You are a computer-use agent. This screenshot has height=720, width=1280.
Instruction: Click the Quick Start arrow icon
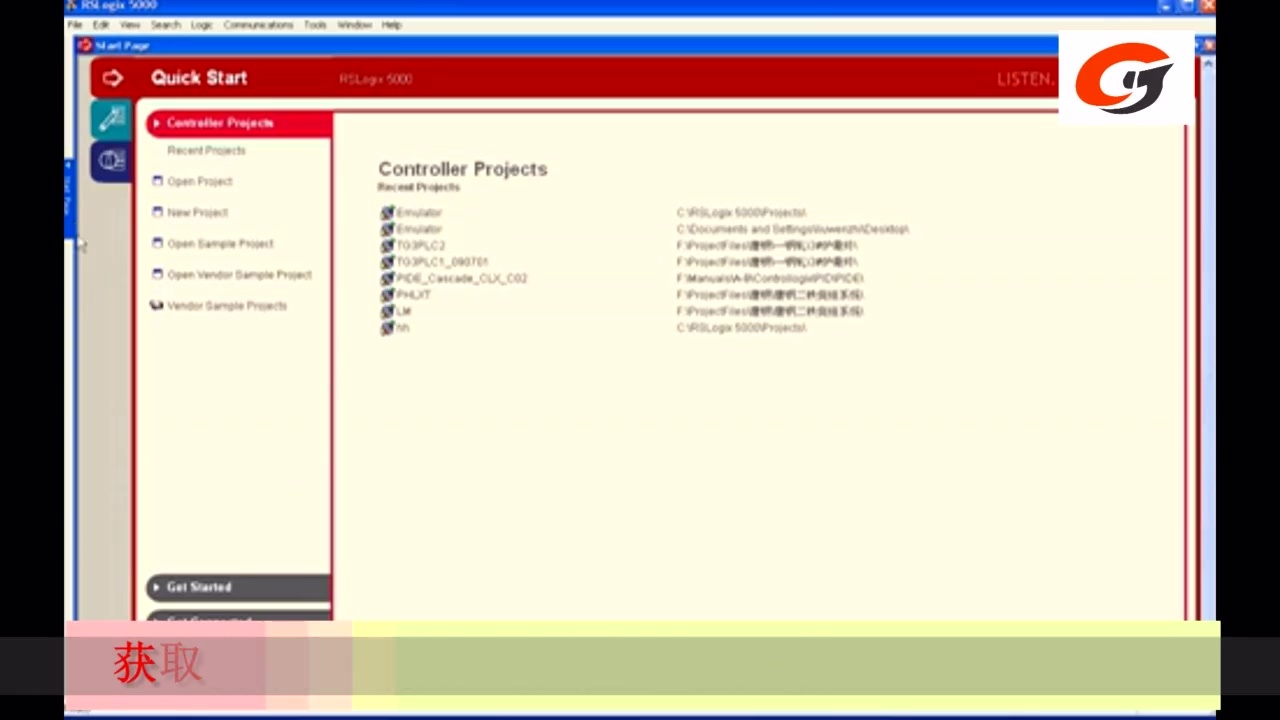pos(113,78)
